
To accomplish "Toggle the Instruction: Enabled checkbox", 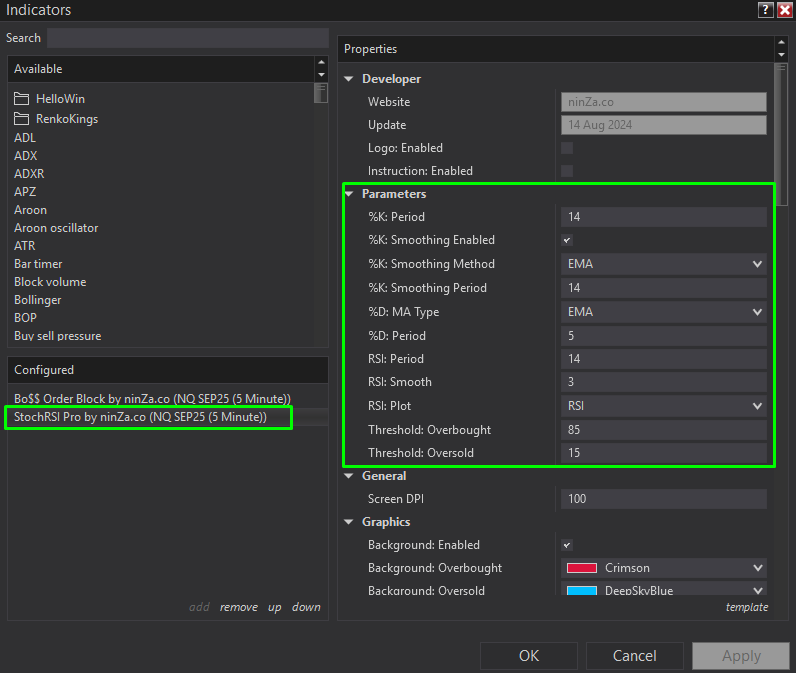I will click(x=567, y=171).
